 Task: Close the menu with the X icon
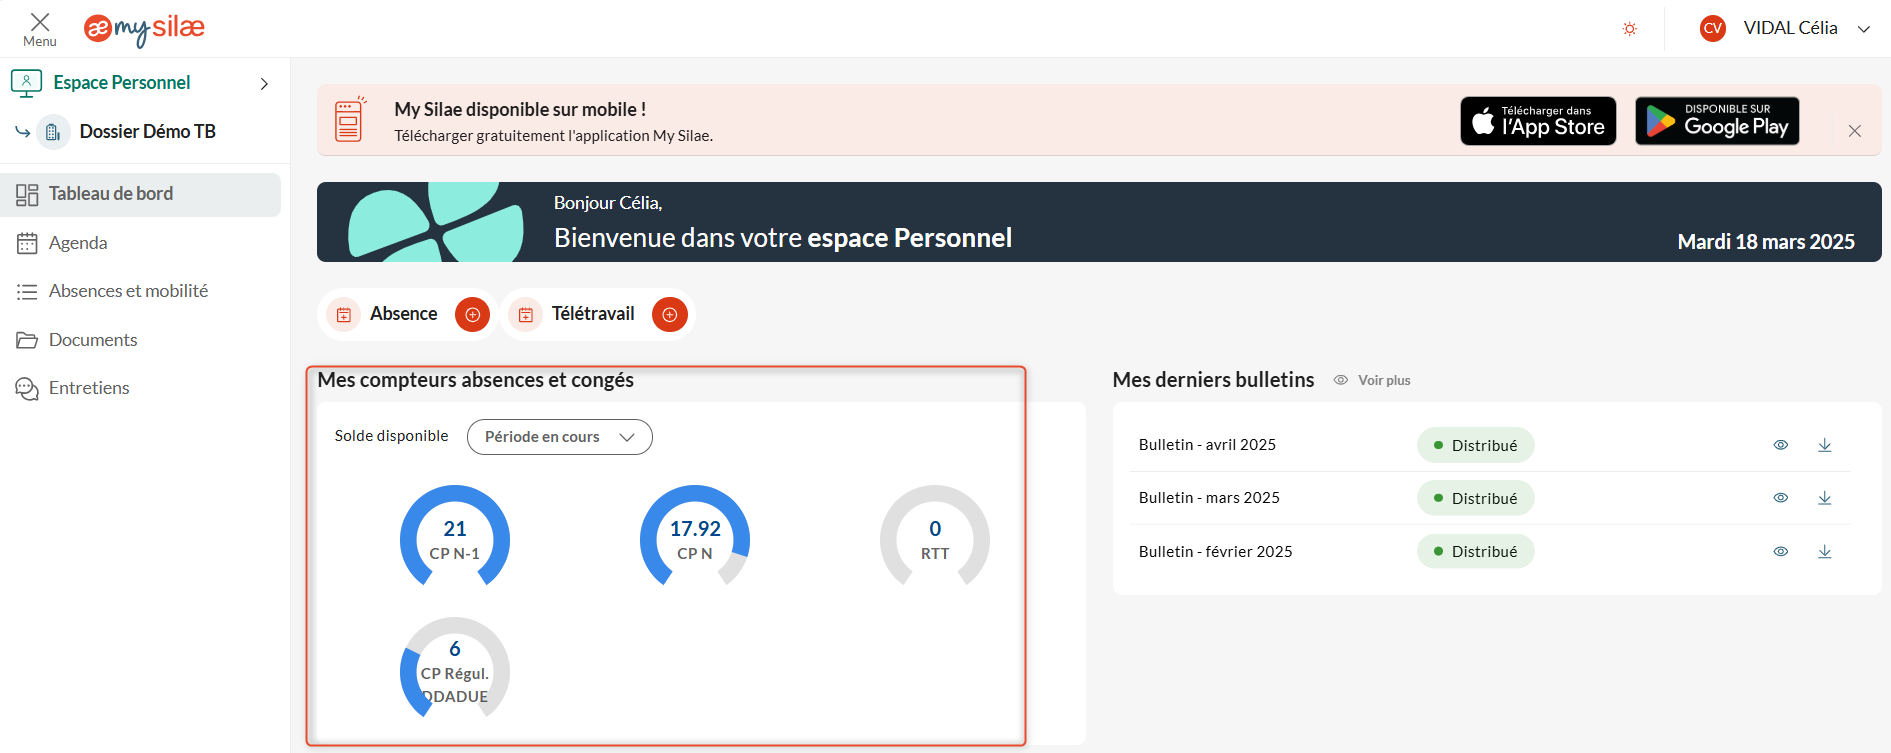tap(40, 23)
